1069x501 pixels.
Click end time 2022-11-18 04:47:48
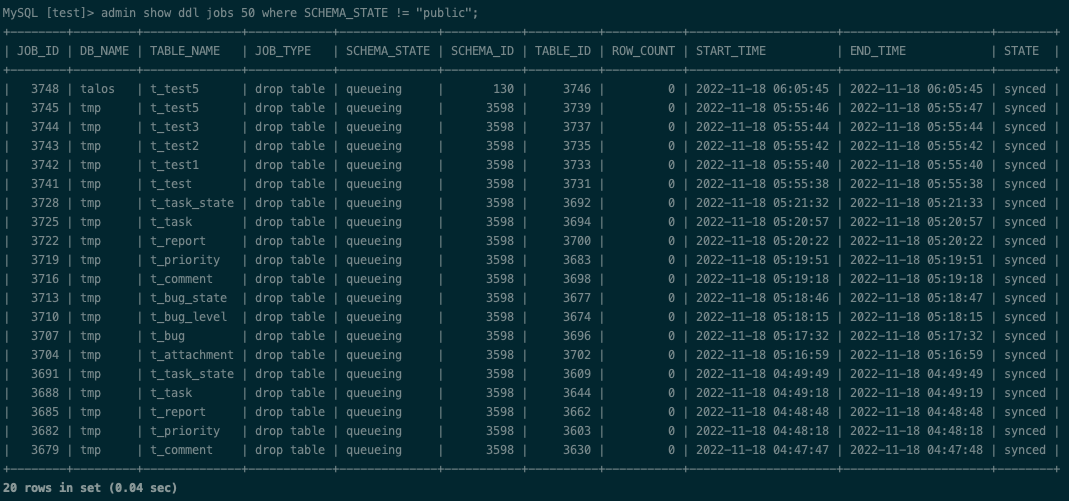[916, 450]
